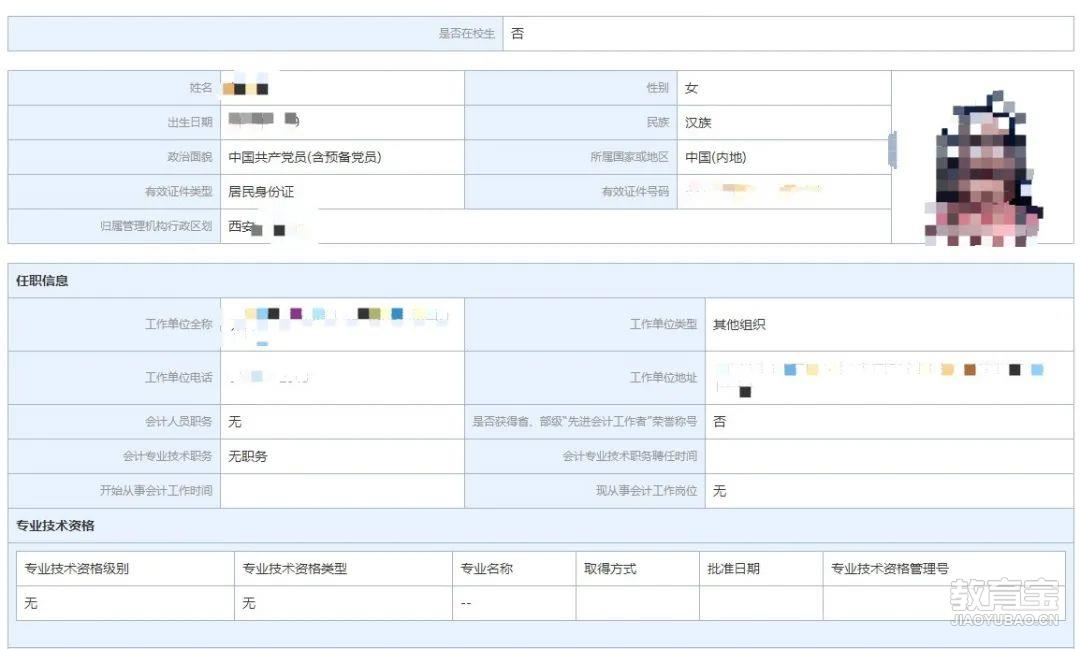This screenshot has height=649, width=1080.
Task: Click the '工作单位类型' label
Action: (x=663, y=324)
